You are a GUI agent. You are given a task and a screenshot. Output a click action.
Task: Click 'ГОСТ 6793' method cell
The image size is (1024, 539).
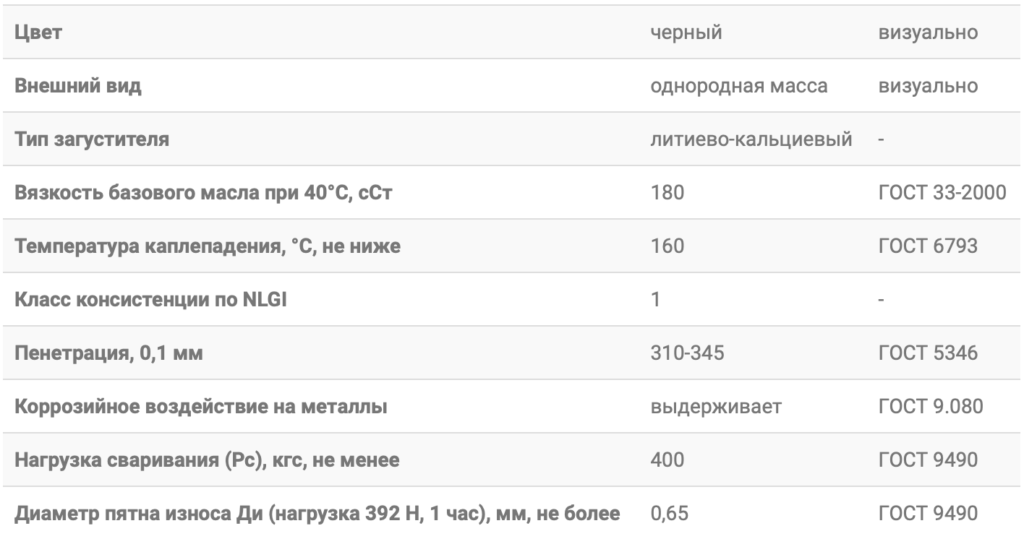point(928,246)
